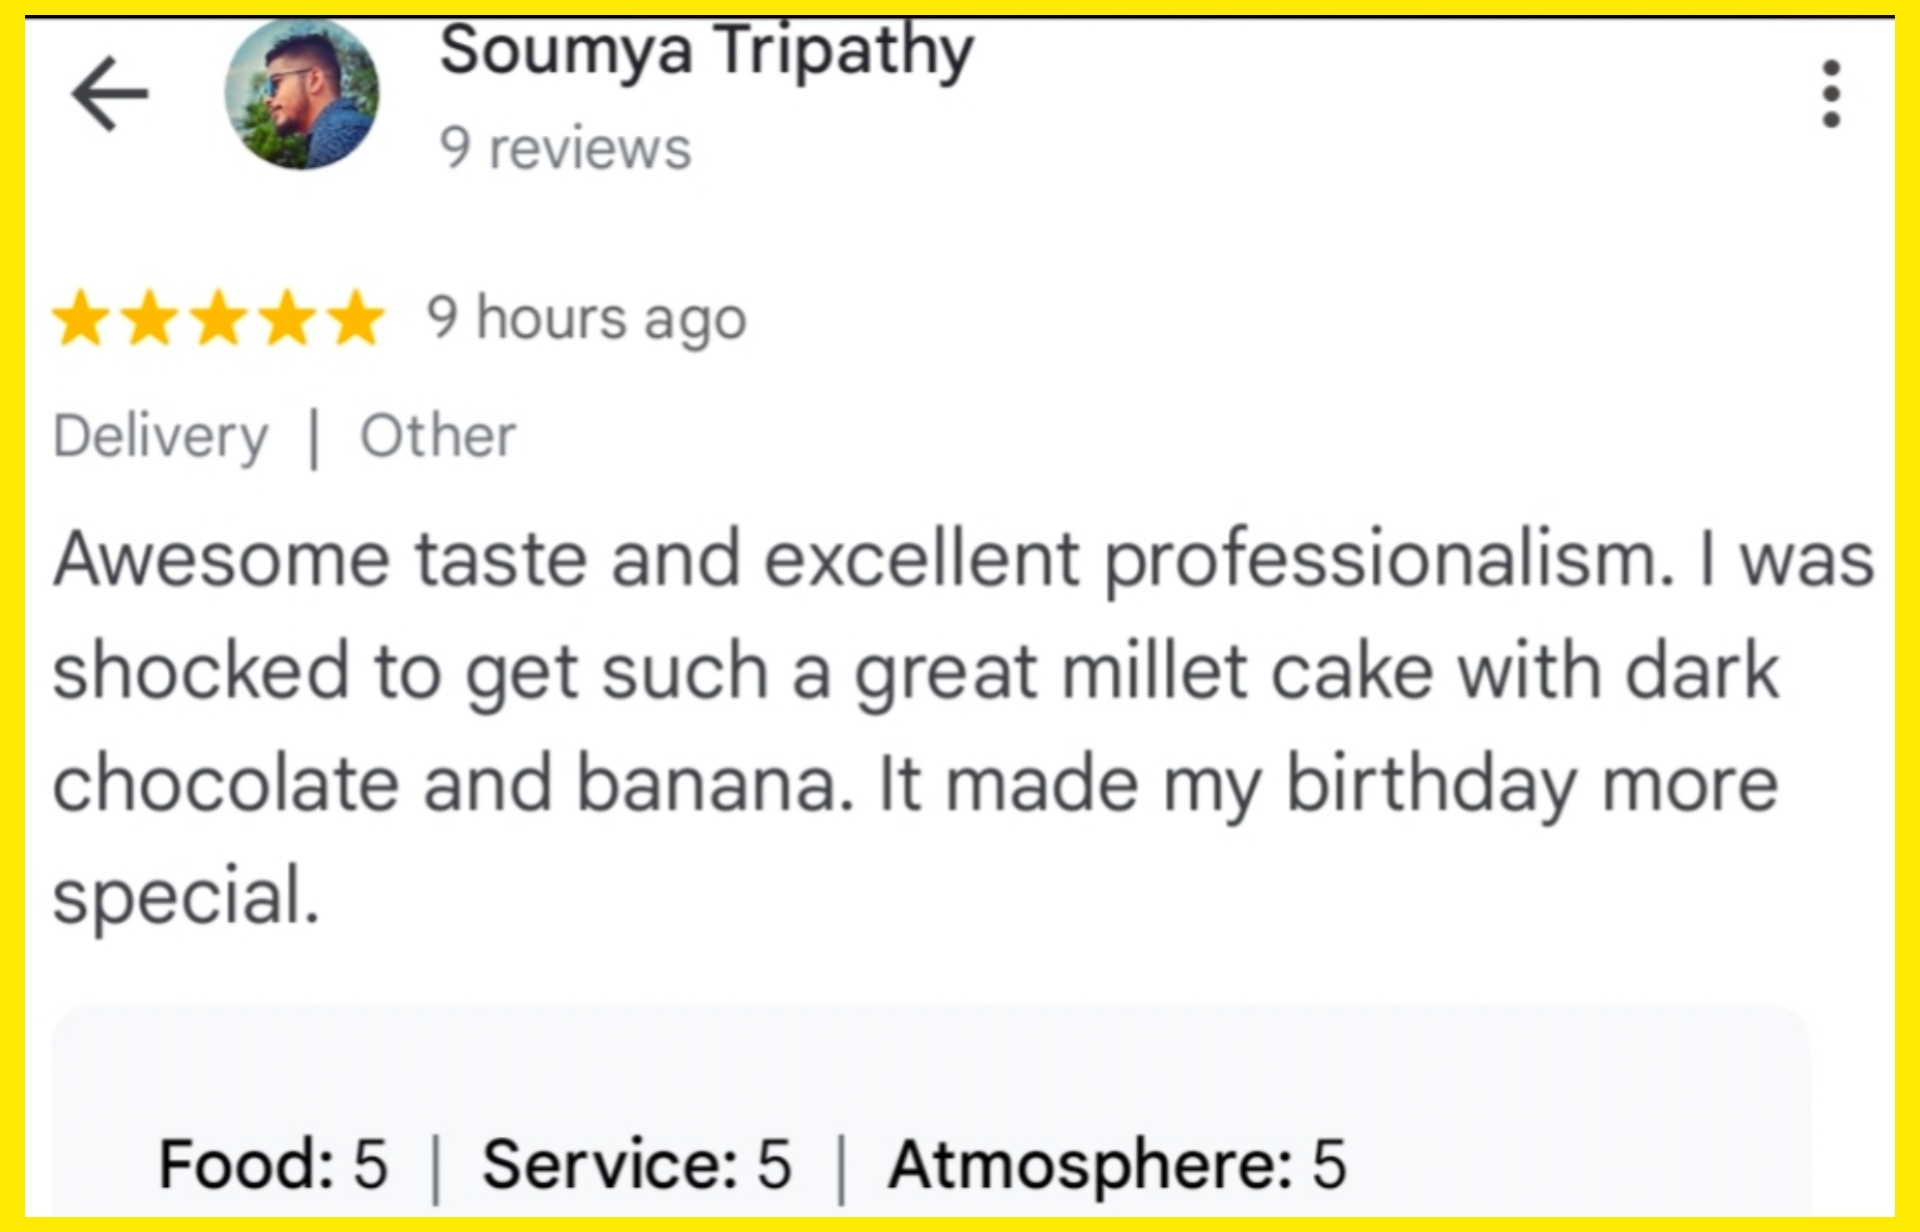Image resolution: width=1920 pixels, height=1232 pixels.
Task: Select the Delivery tag
Action: [161, 436]
